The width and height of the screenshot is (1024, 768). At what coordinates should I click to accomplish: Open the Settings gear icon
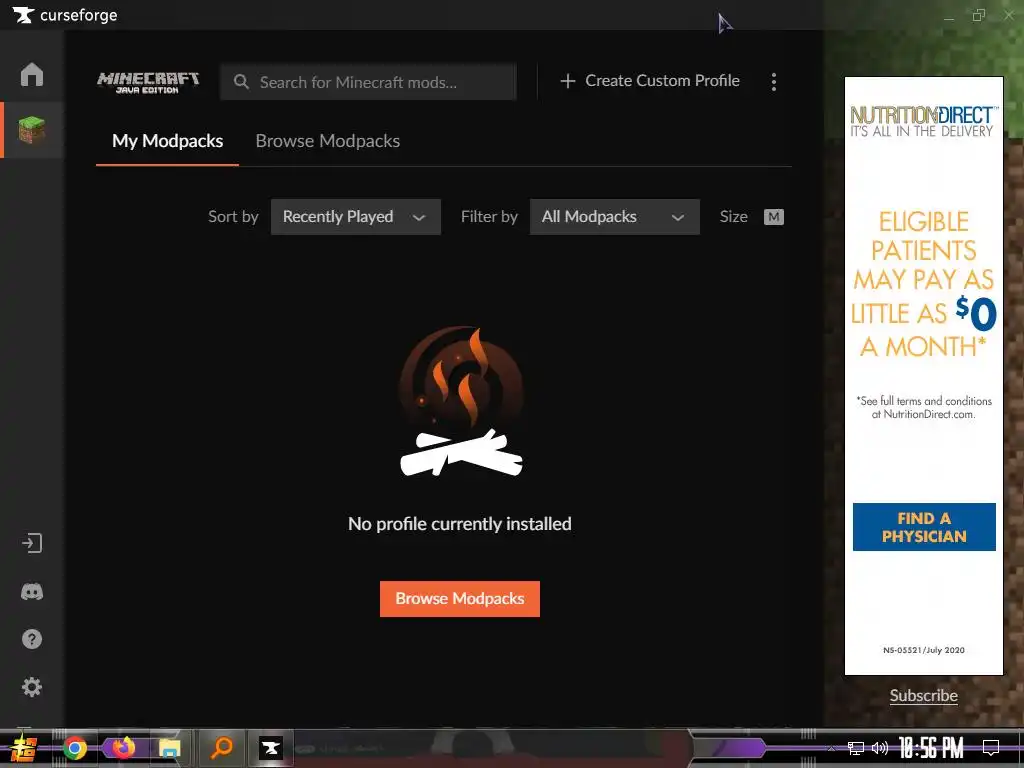(31, 687)
